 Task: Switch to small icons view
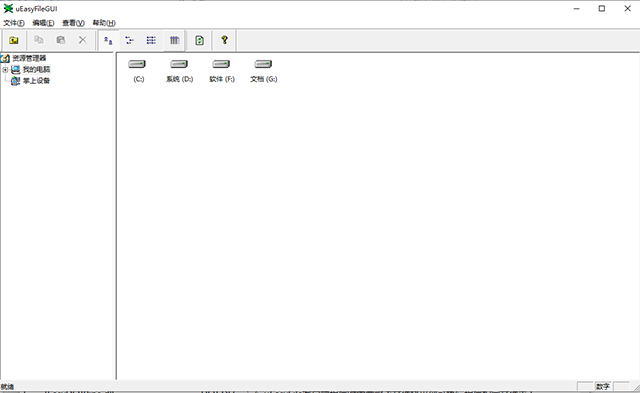coord(130,40)
